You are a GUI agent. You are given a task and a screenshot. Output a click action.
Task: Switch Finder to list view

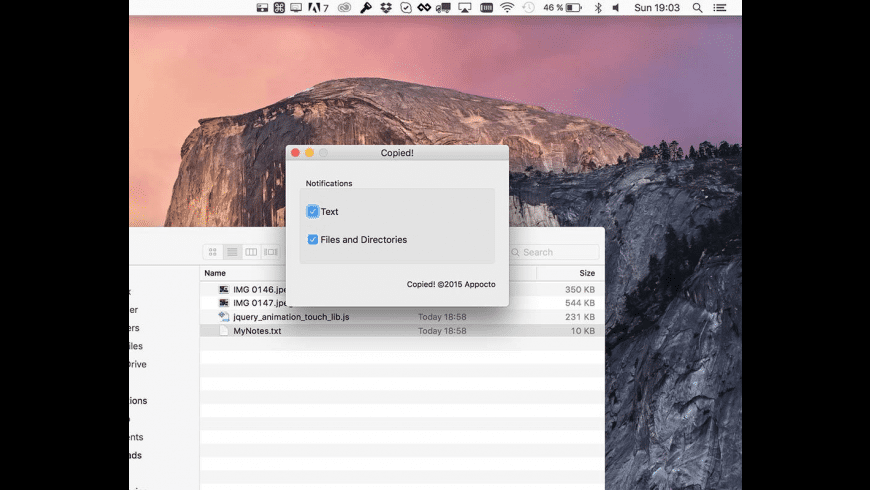pyautogui.click(x=232, y=252)
